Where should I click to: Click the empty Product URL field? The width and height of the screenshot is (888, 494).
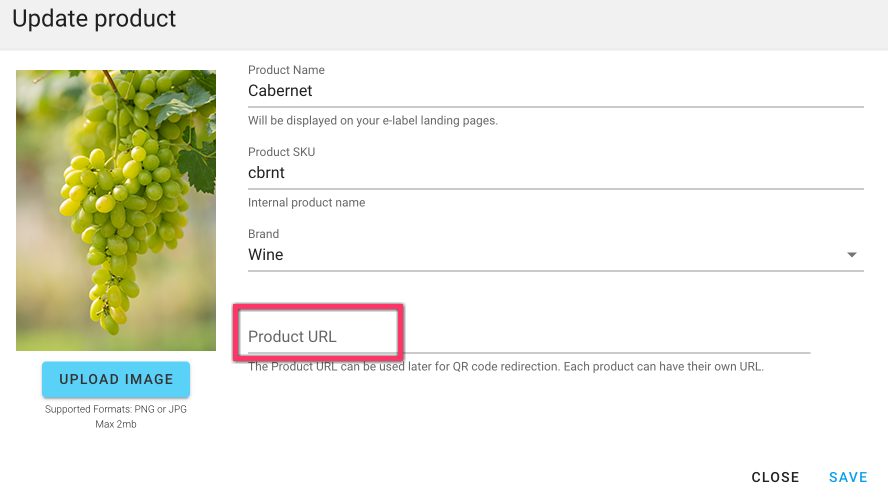529,337
